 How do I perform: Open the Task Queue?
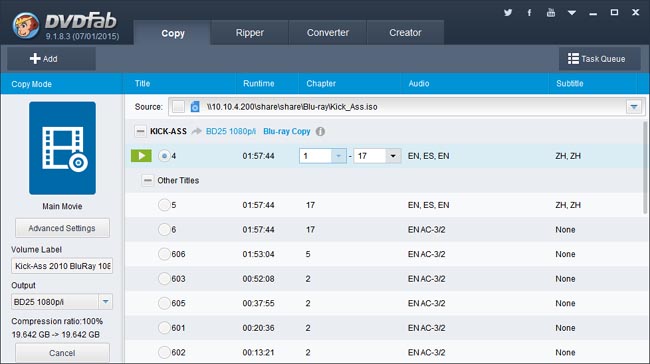597,59
